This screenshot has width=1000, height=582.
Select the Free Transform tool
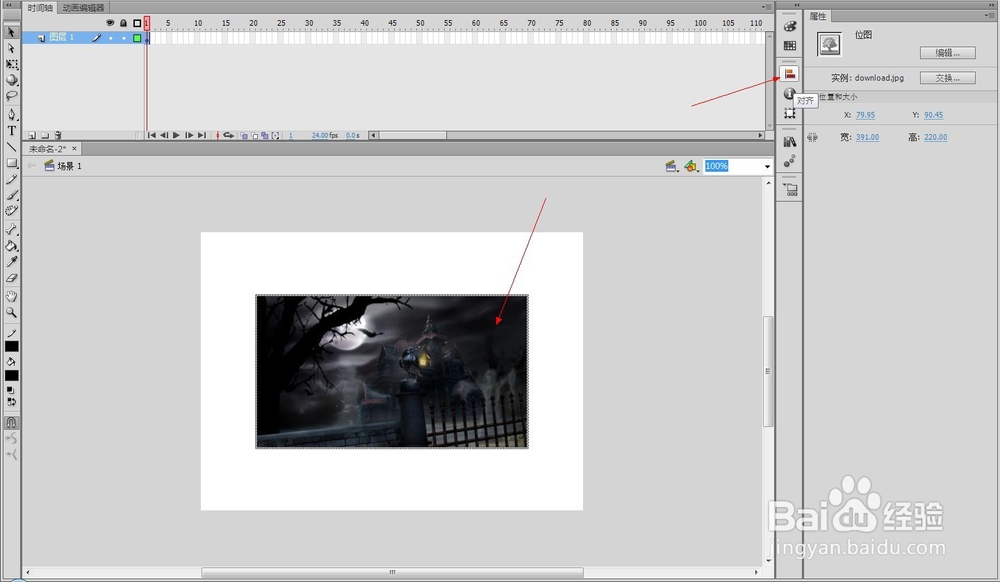11,64
